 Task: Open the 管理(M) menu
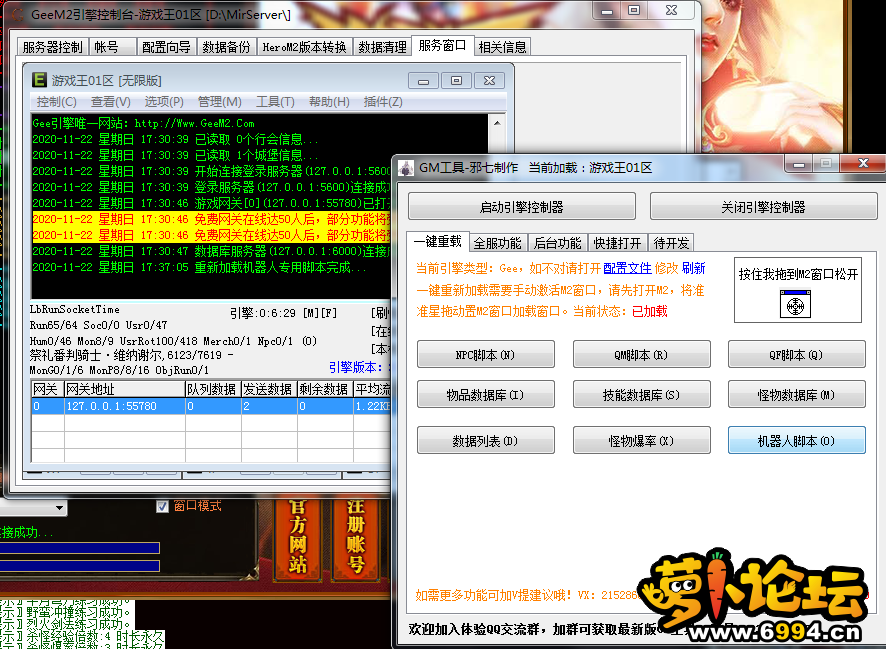[219, 102]
